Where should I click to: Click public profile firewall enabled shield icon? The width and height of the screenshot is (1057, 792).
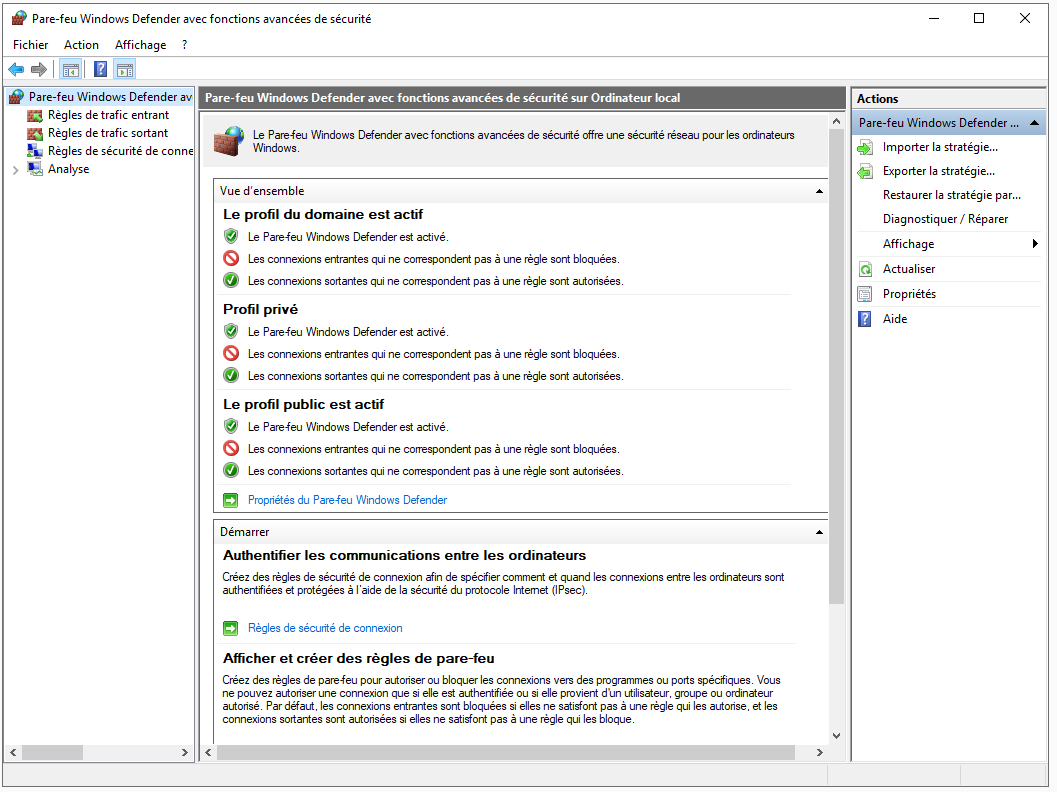231,426
